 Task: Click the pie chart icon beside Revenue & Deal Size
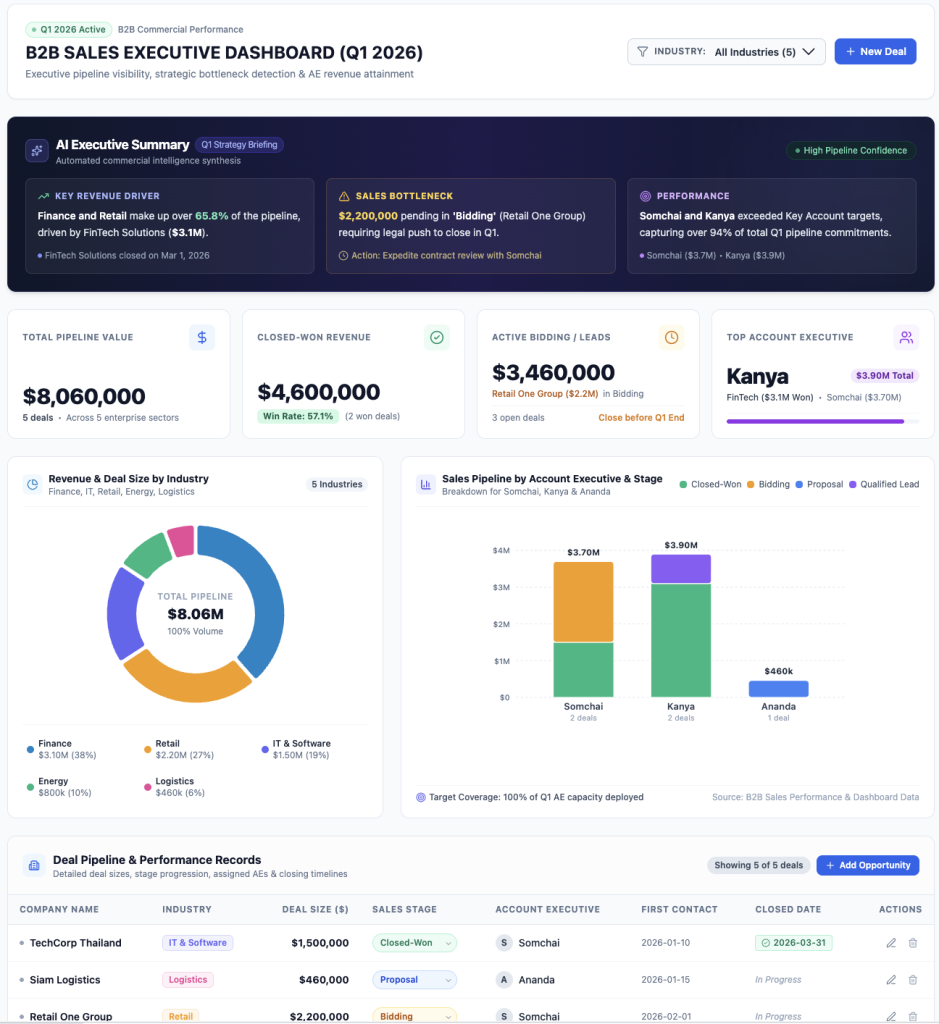click(33, 485)
